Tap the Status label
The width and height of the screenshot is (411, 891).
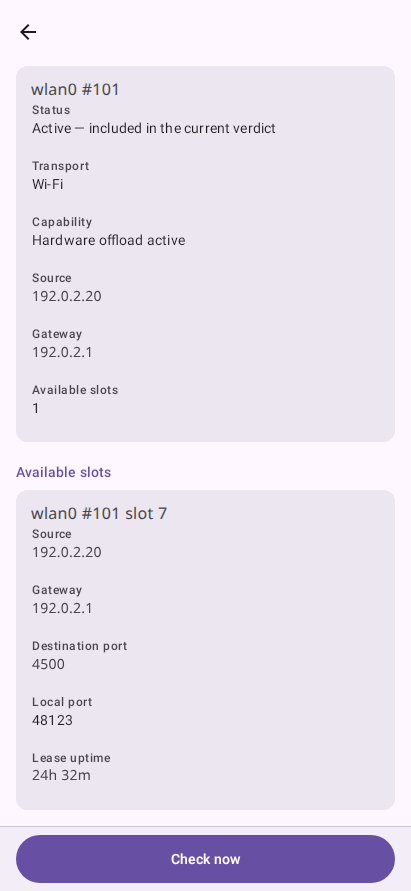(51, 110)
